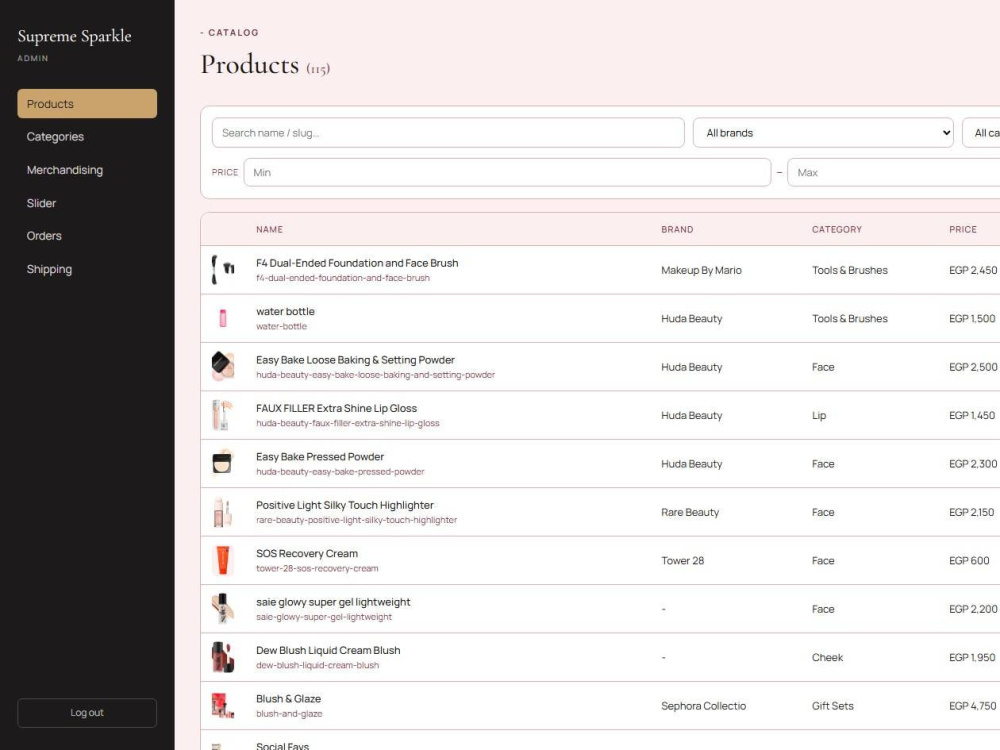Click Huda Beauty brand in water bottle row
Viewport: 1000px width, 750px height.
[x=691, y=318]
